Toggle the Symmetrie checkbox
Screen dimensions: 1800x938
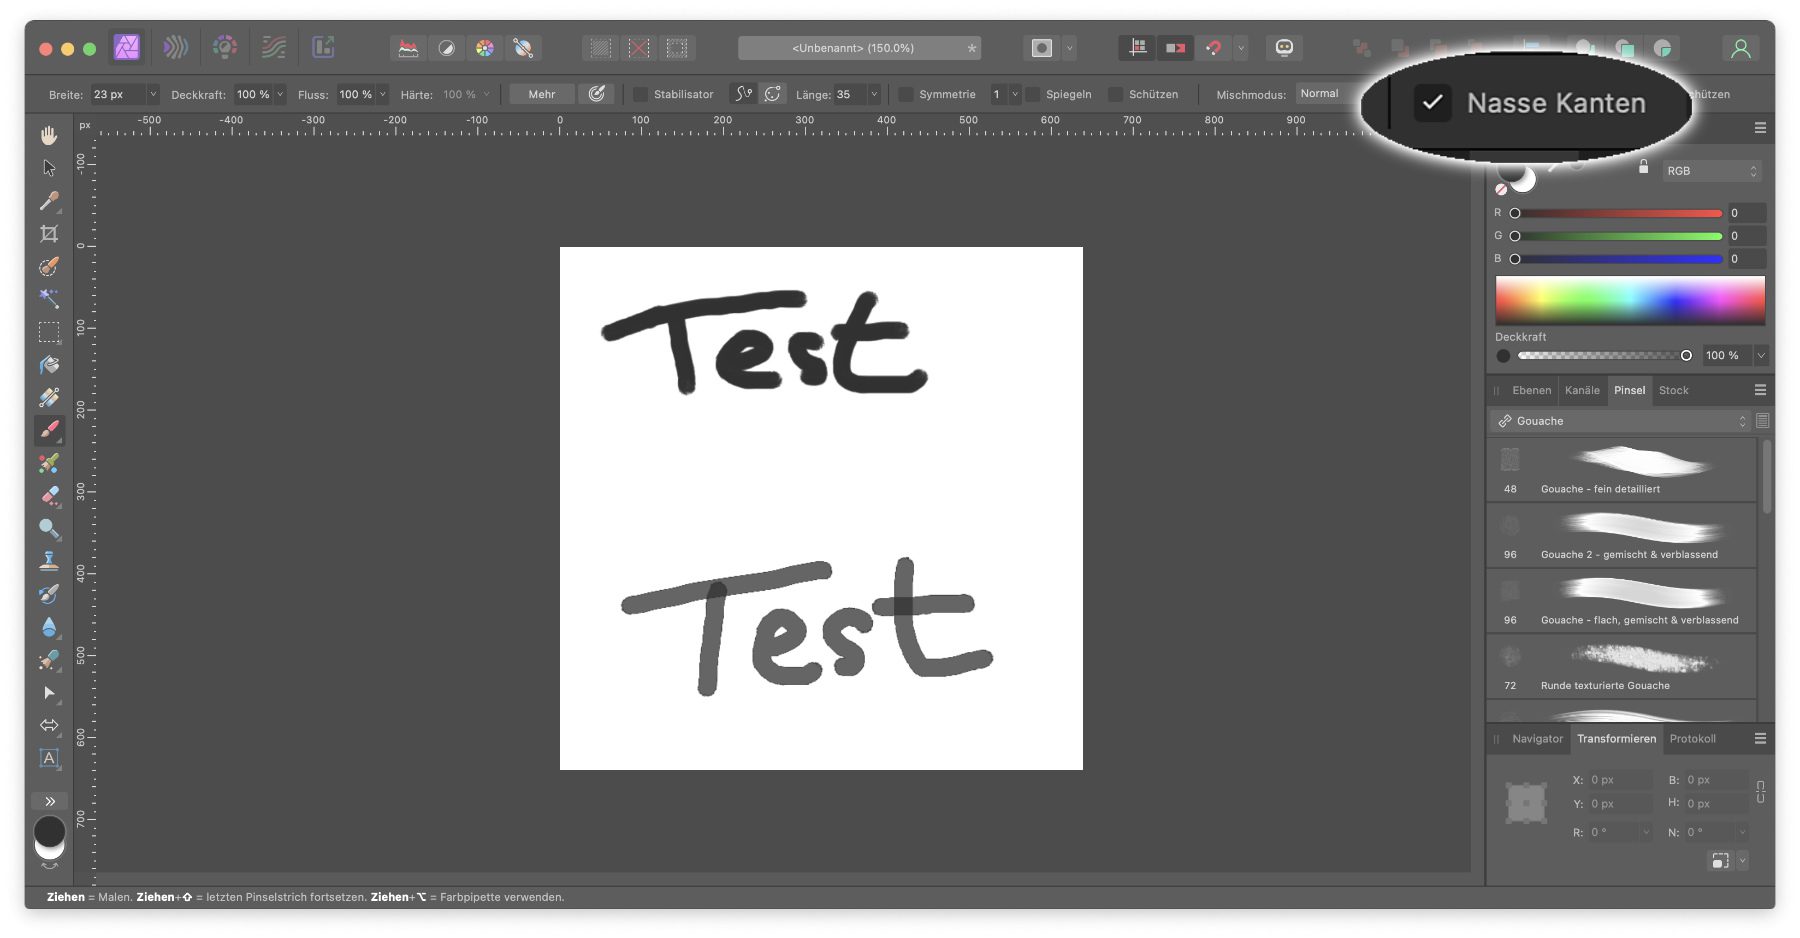906,94
